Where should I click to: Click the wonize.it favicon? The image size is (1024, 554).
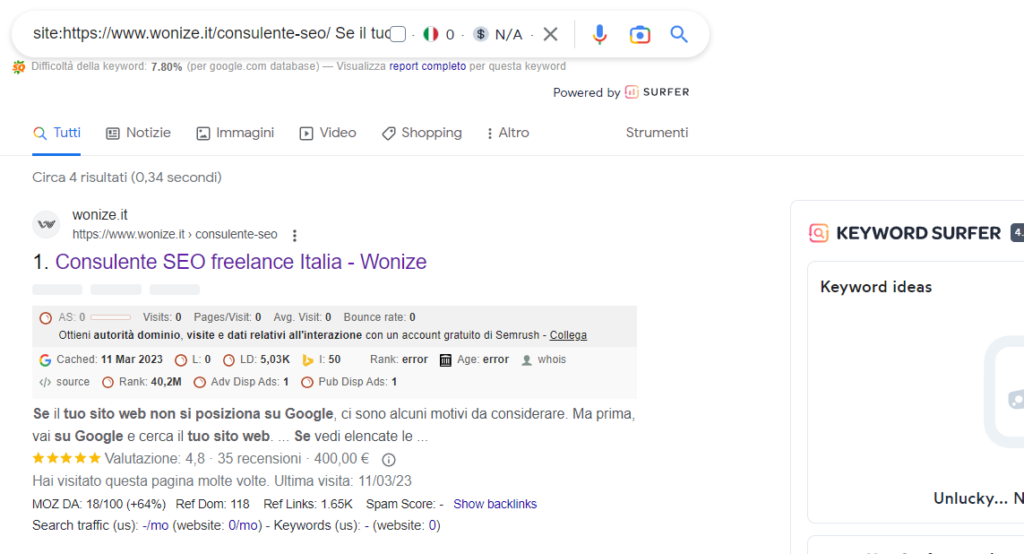tap(46, 224)
